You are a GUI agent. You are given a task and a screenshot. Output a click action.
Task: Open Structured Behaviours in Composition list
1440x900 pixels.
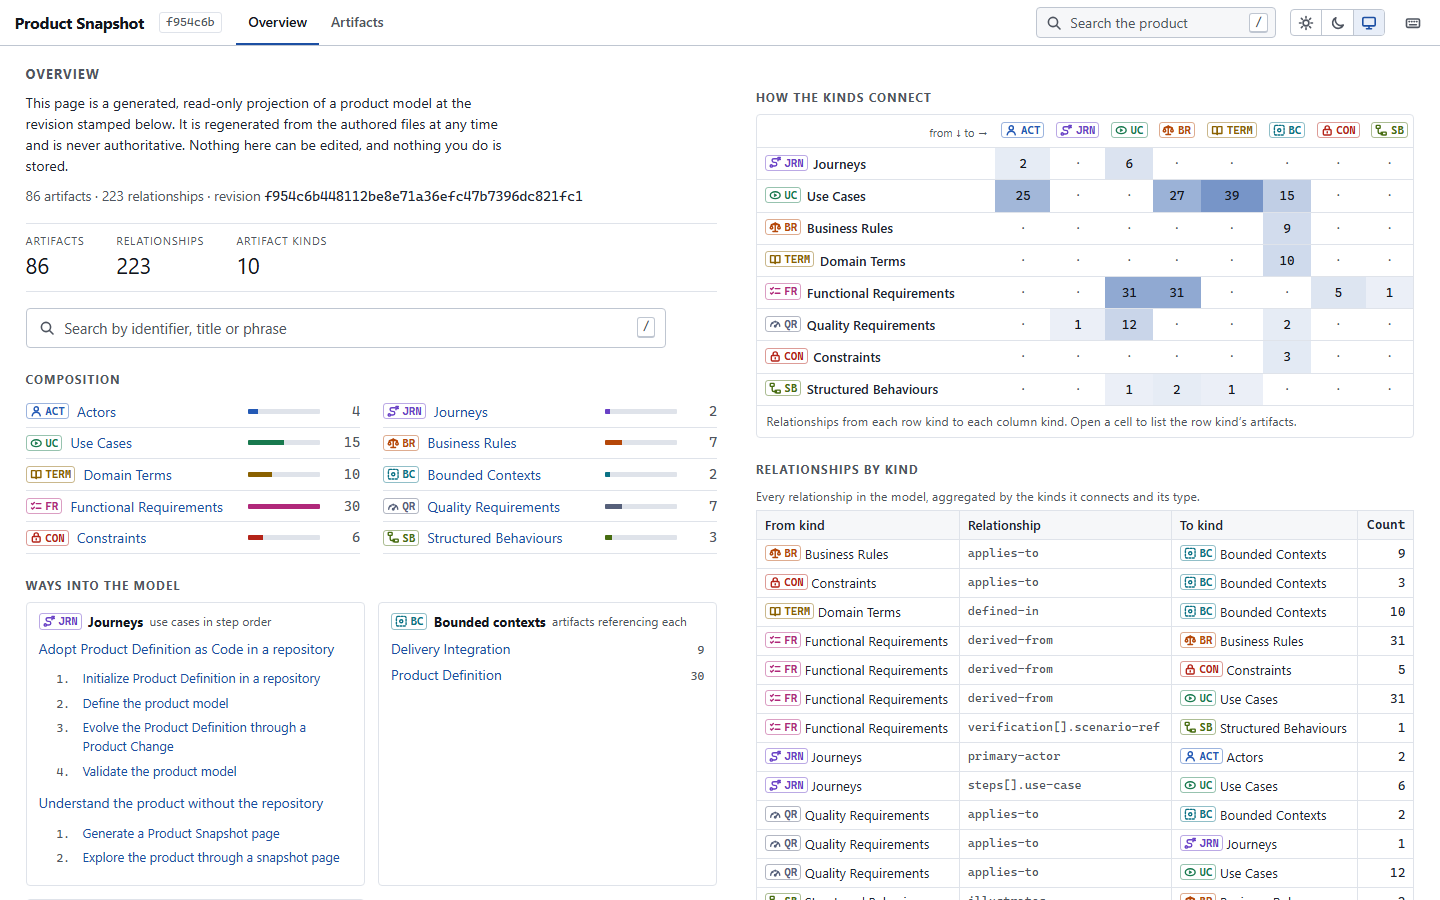pos(494,538)
